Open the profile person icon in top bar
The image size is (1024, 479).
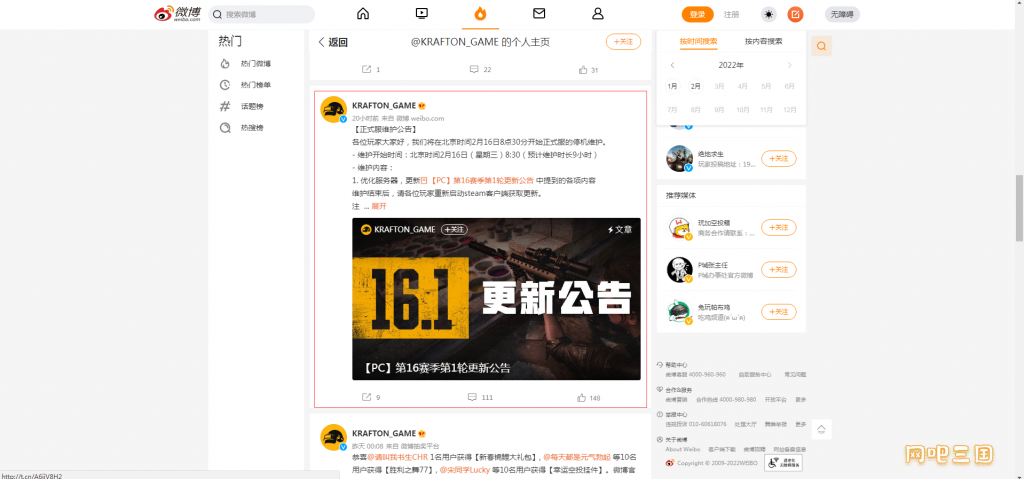(598, 14)
